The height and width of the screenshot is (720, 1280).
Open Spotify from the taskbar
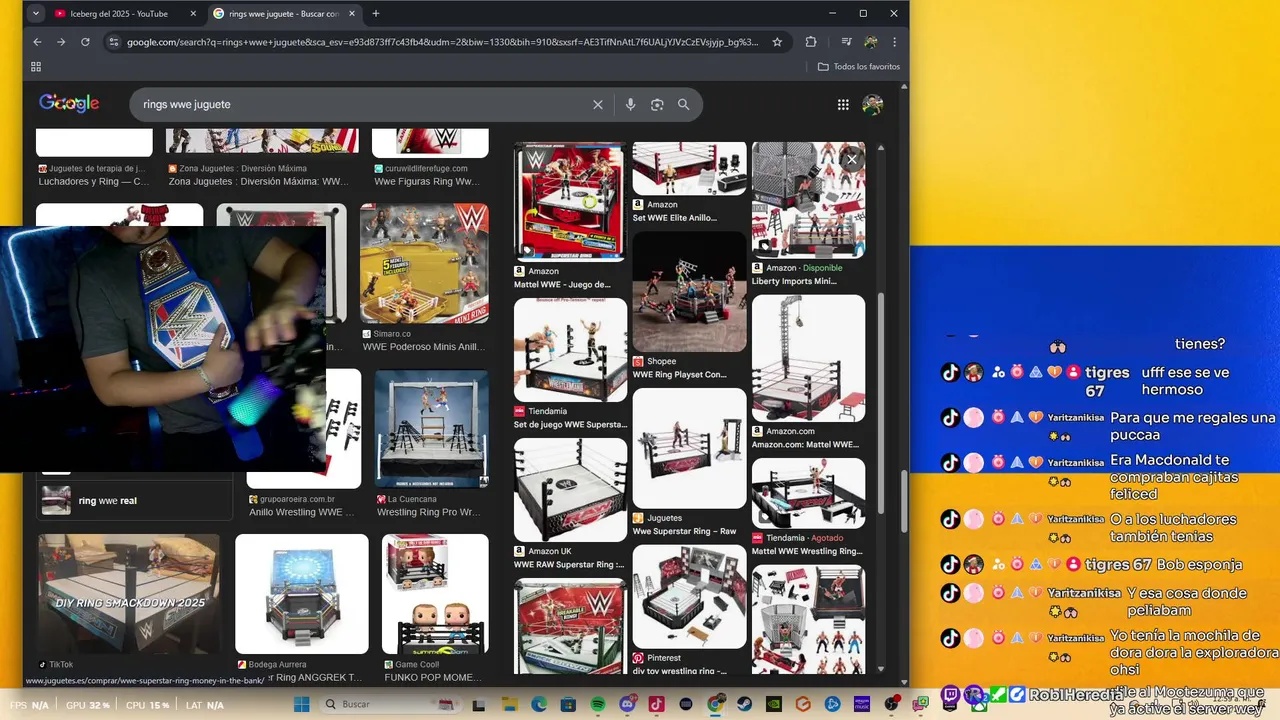[597, 704]
